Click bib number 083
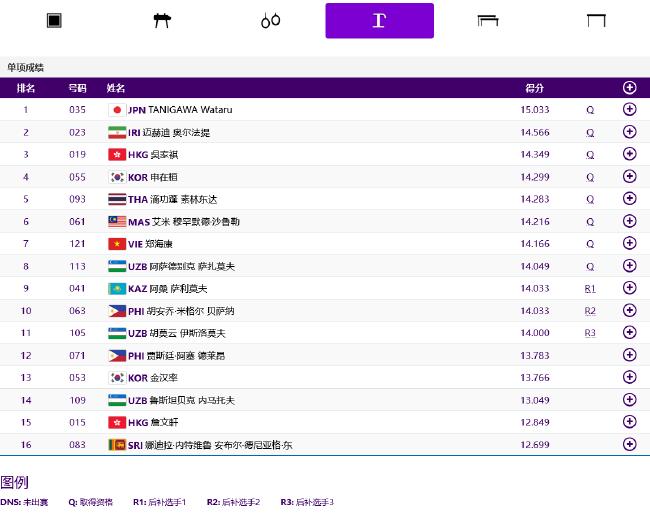The height and width of the screenshot is (516, 650). tap(78, 445)
